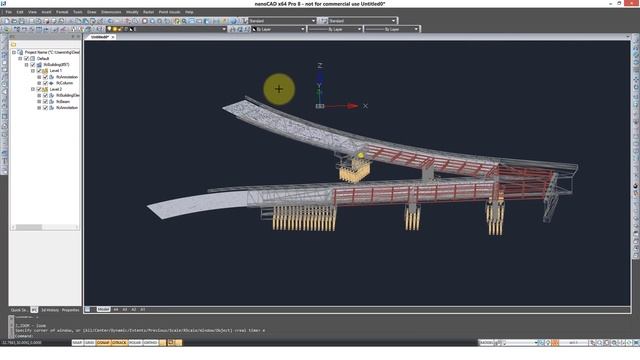This screenshot has width=640, height=360.
Task: Click the Save toolbar icon
Action: pyautogui.click(x=22, y=21)
